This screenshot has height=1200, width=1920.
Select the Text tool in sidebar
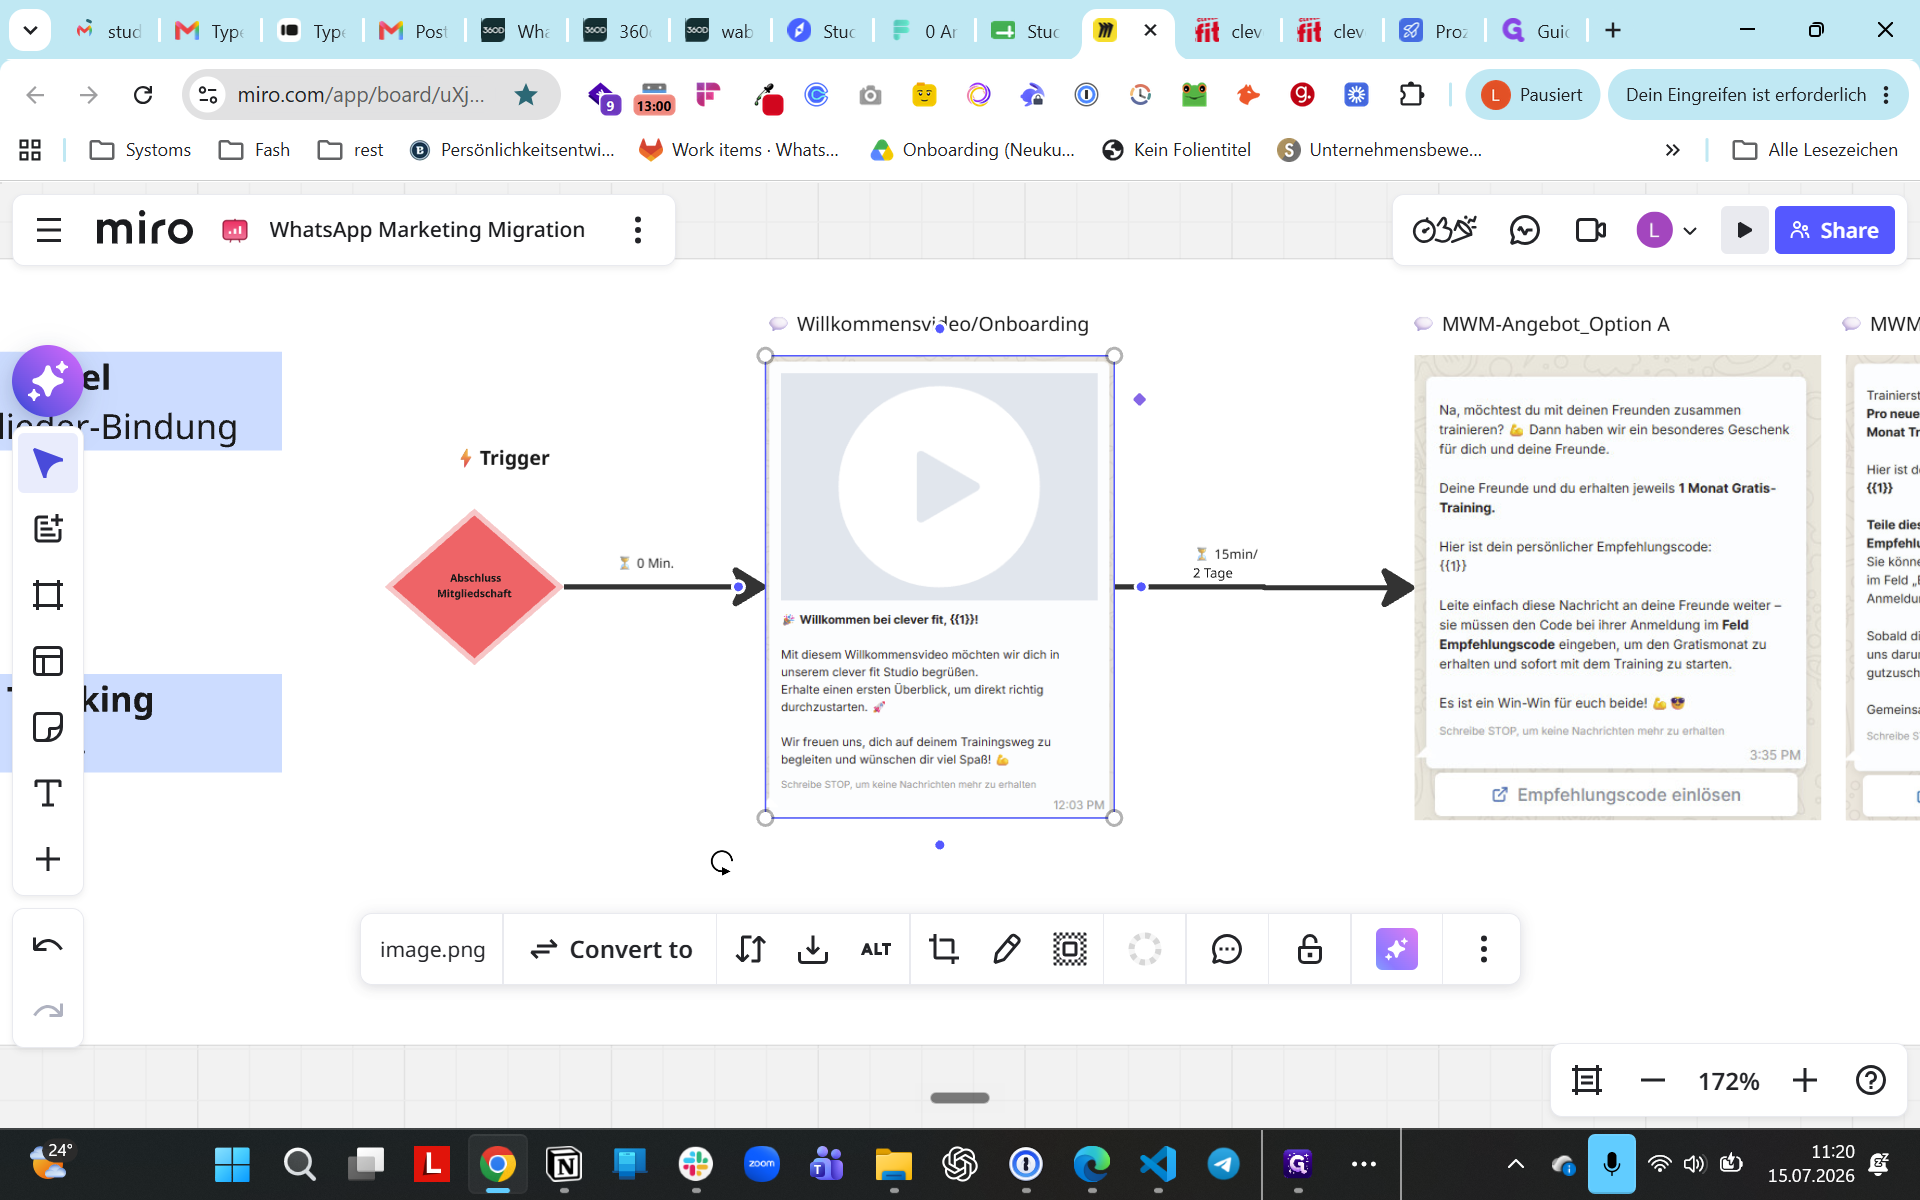click(x=48, y=793)
